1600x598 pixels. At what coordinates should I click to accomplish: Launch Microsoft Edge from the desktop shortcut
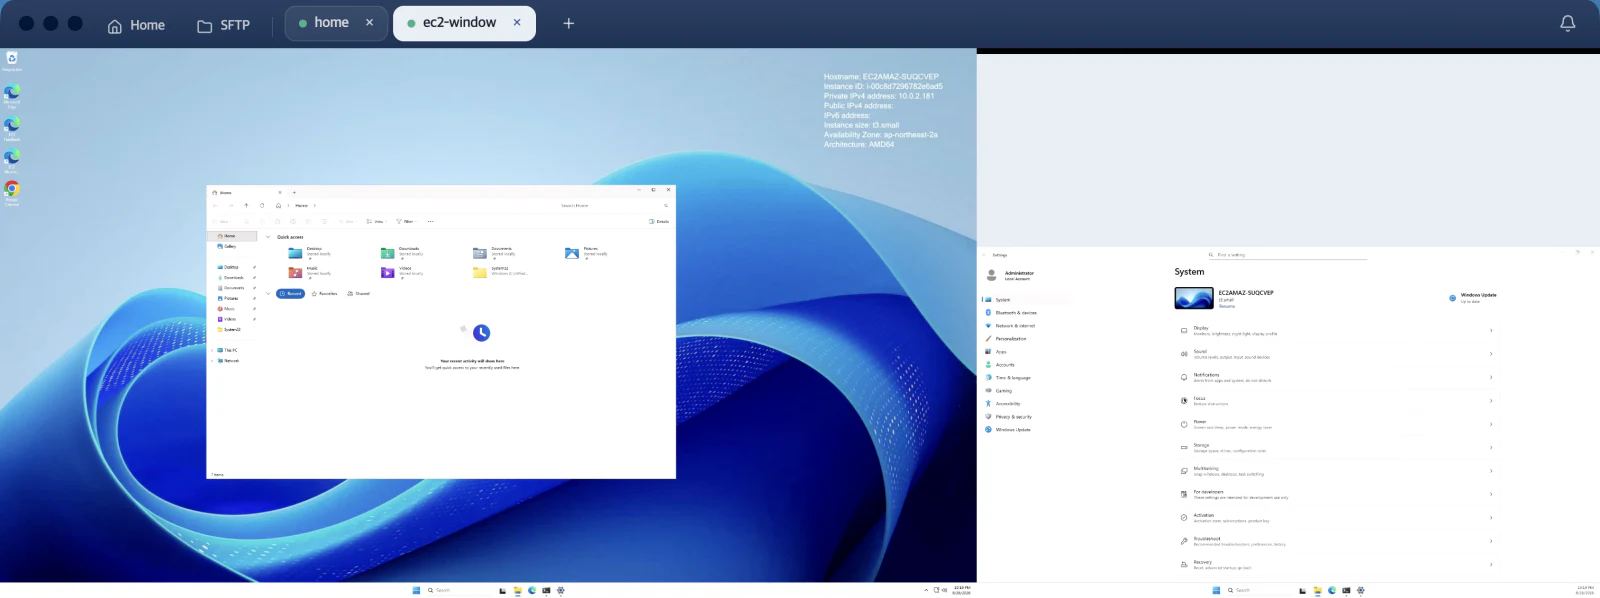coord(12,95)
